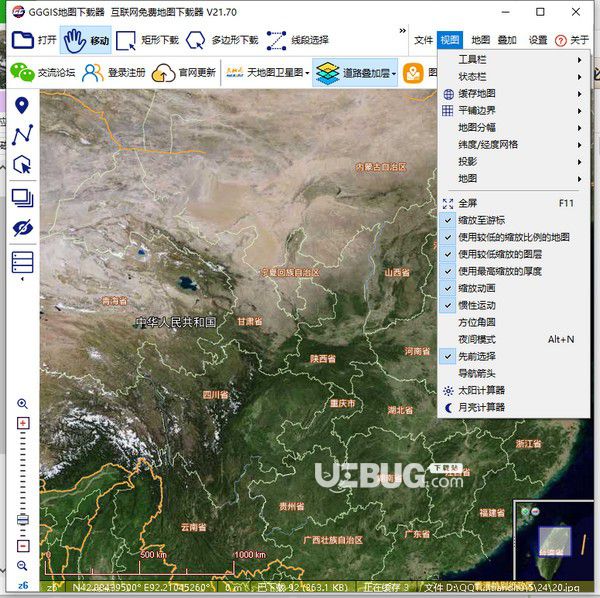Click the minimap's green plus button
Viewport: 600px width, 598px height.
pos(525,511)
